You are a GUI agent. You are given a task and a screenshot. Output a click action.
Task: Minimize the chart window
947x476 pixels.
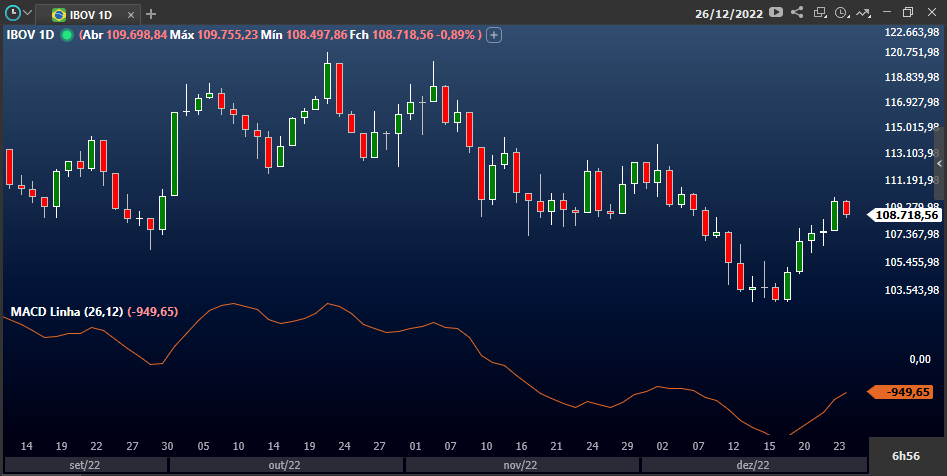887,12
